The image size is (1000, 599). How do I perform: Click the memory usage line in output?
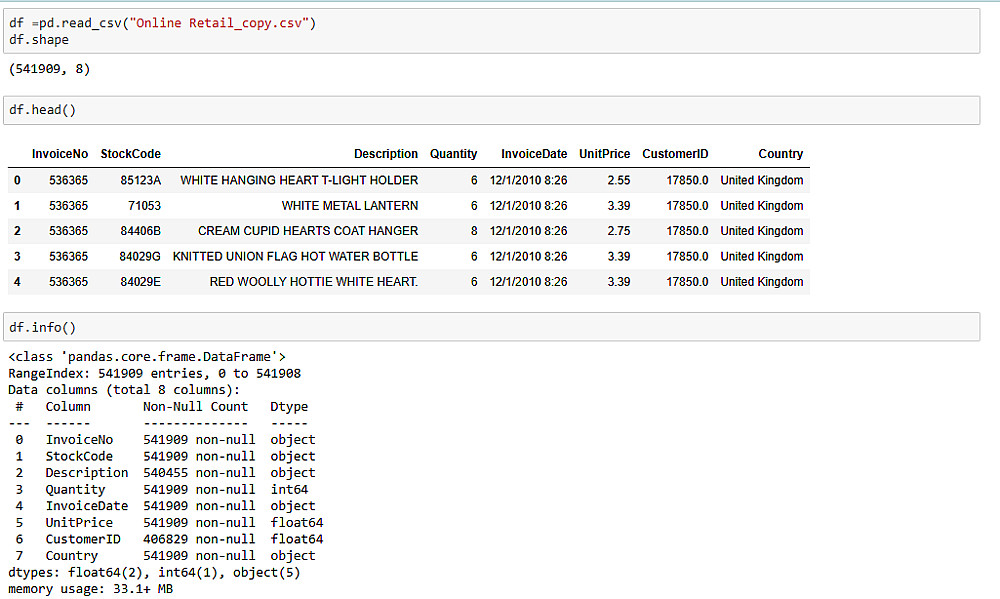pos(91,589)
